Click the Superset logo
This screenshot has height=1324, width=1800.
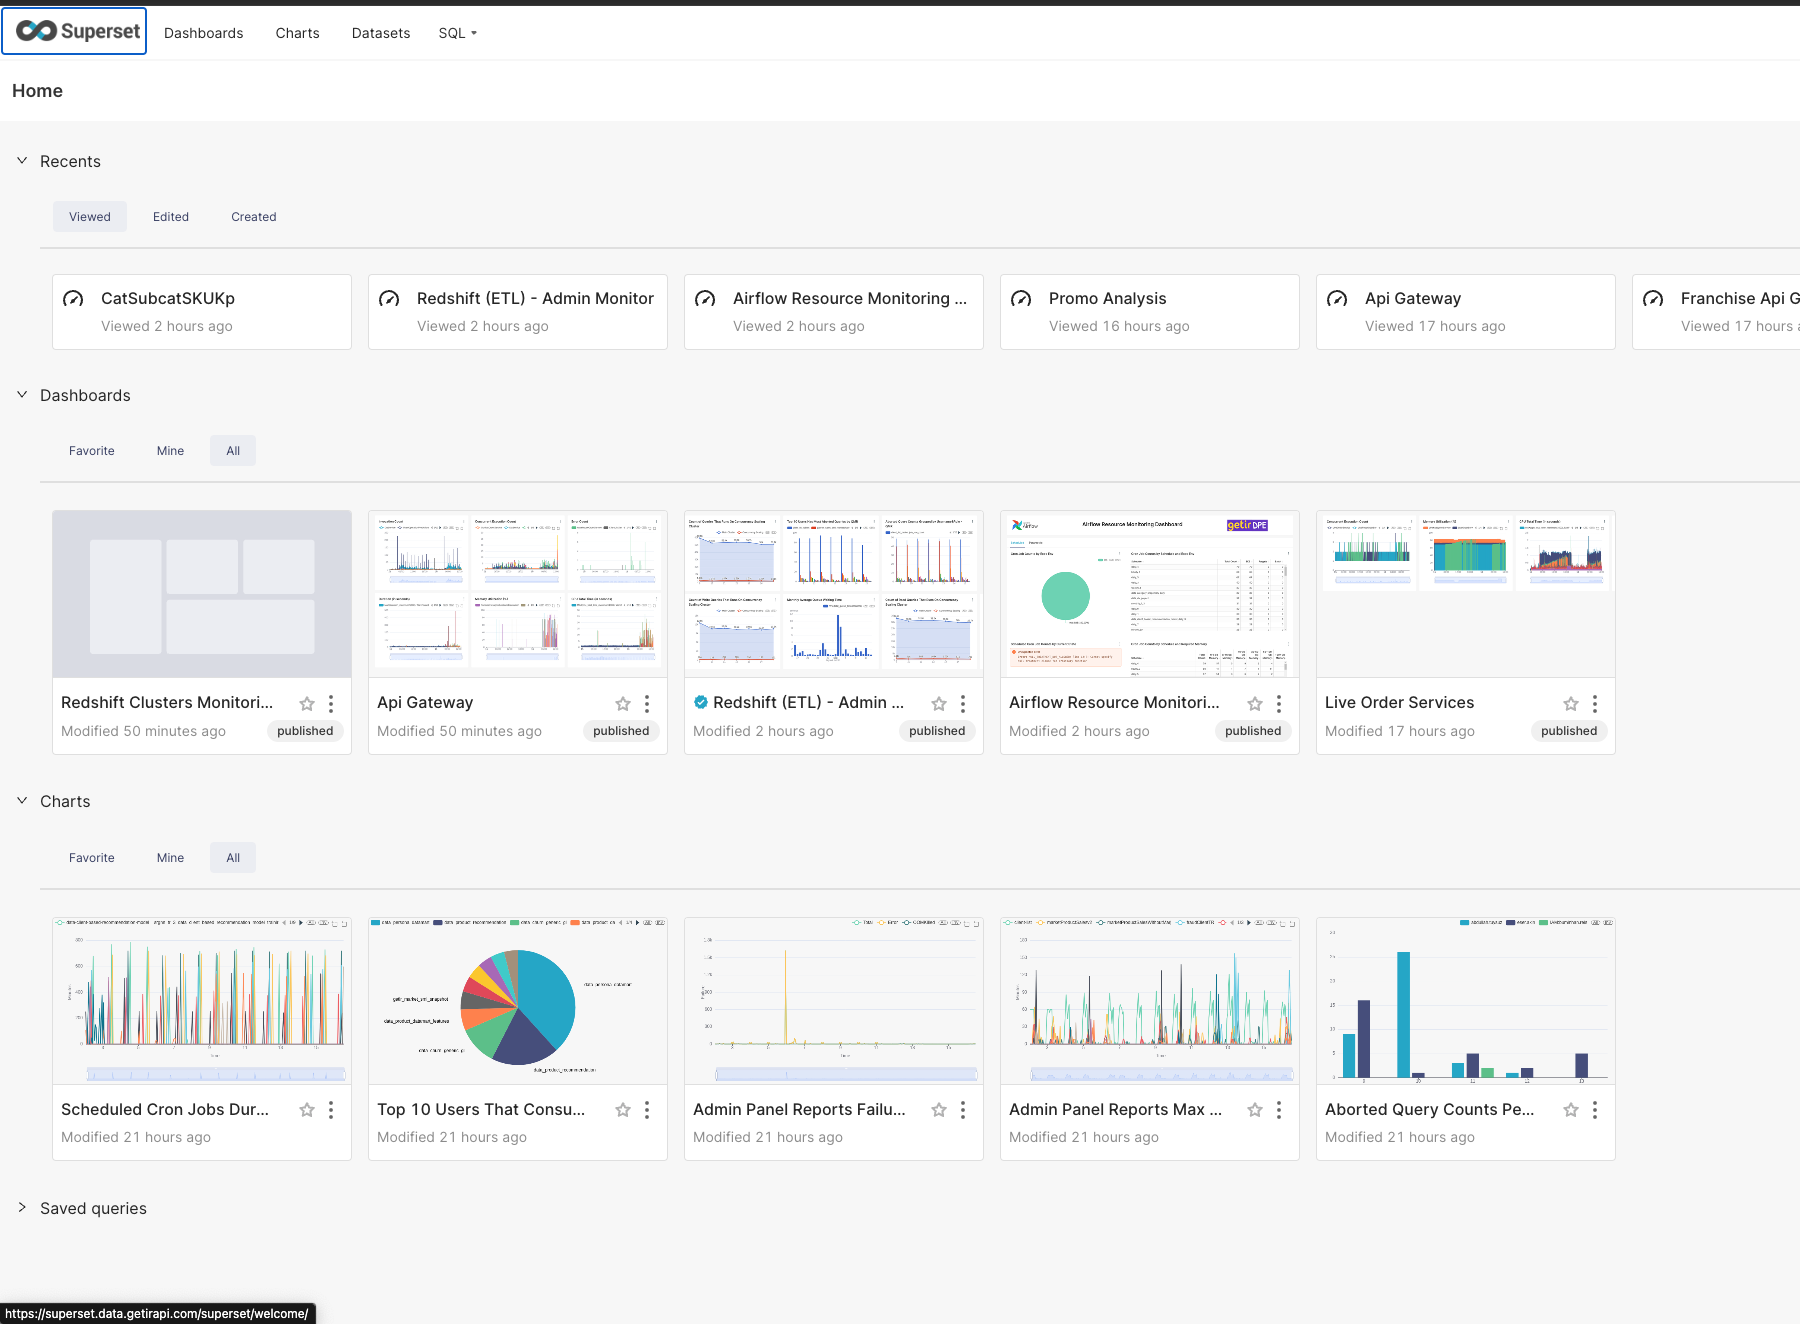coord(75,31)
